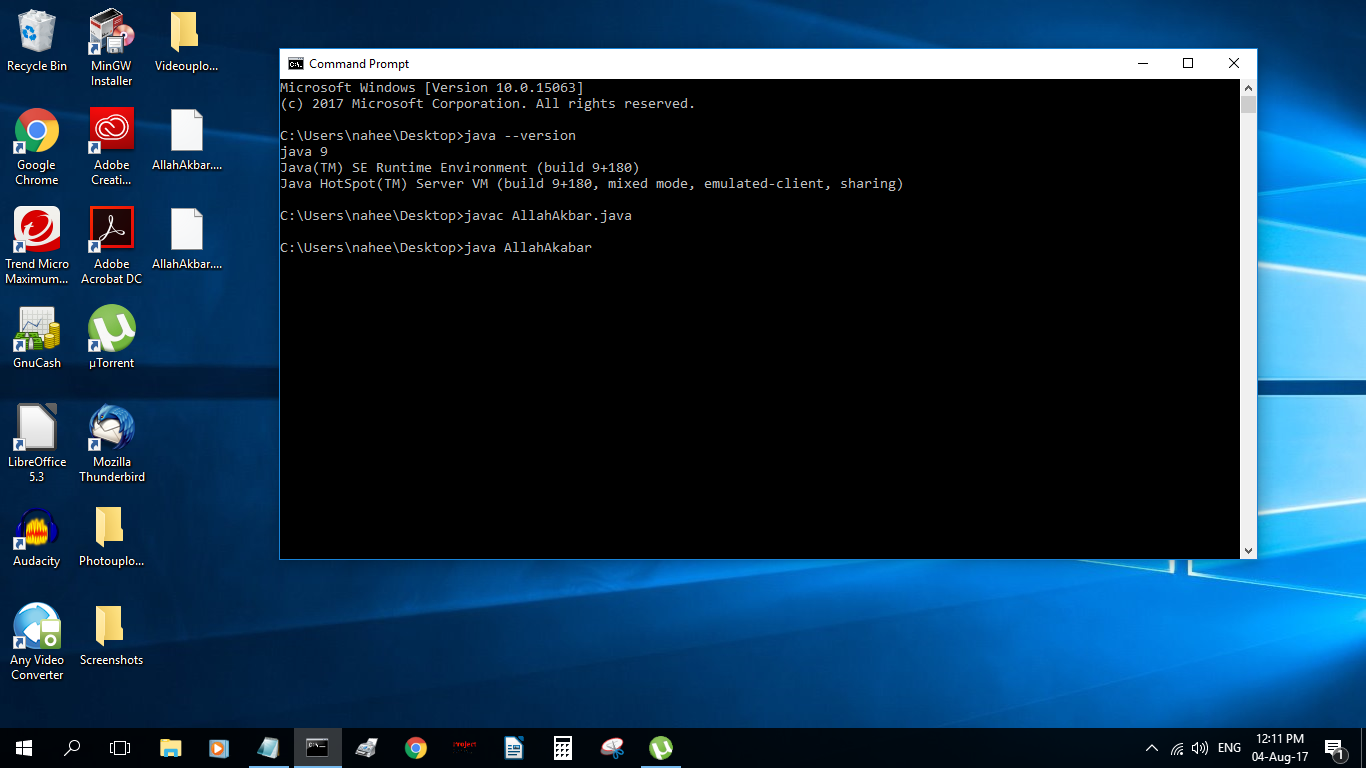Viewport: 1366px width, 768px height.
Task: Open the Windows Start menu
Action: (x=24, y=748)
